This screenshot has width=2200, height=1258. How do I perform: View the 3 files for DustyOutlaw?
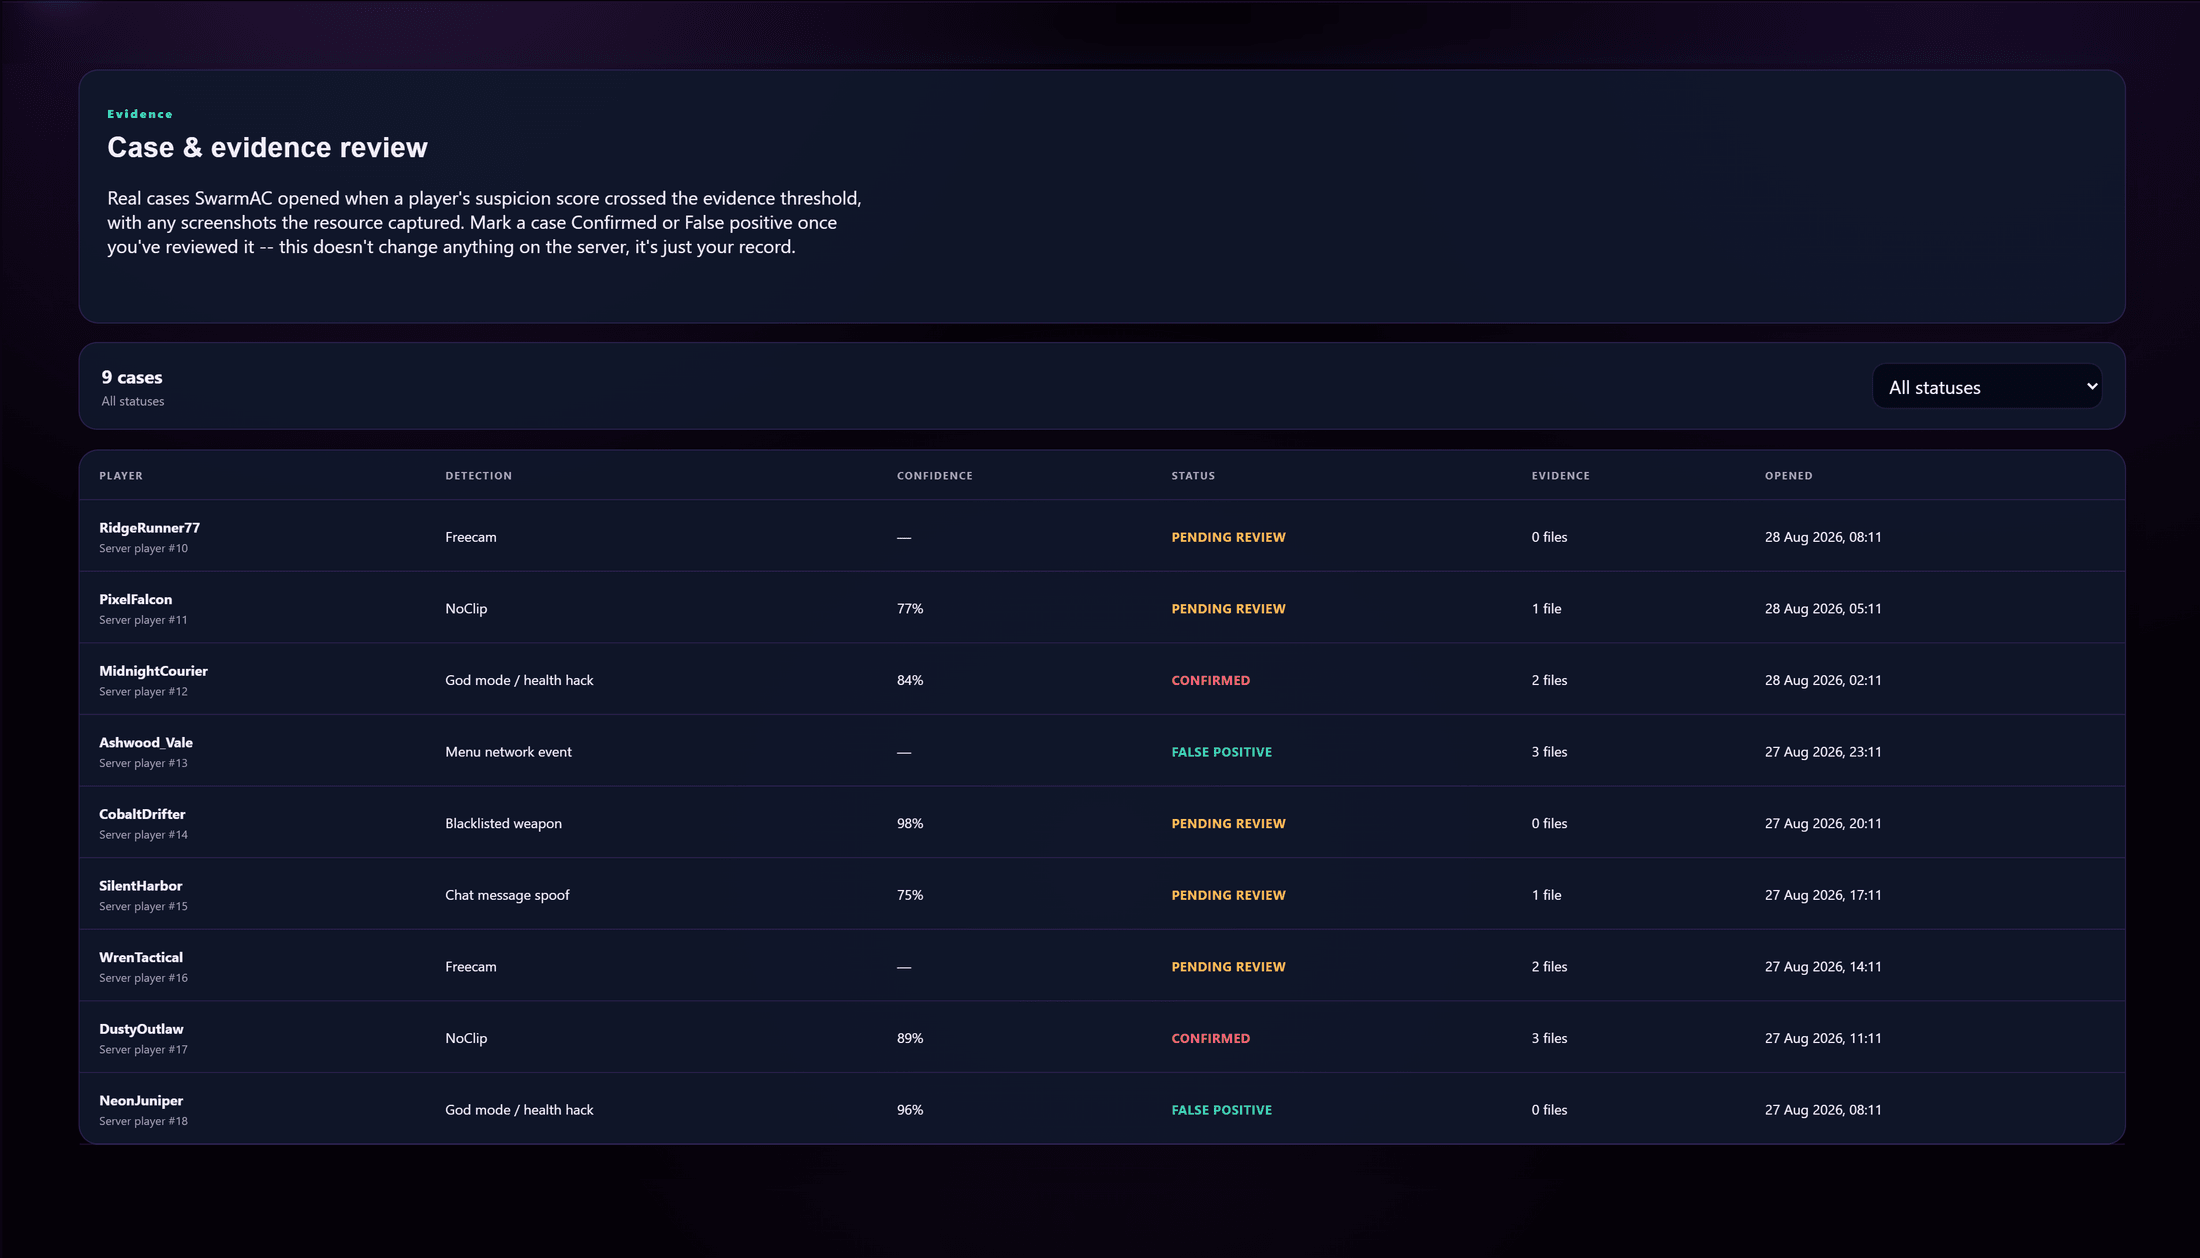click(x=1549, y=1038)
